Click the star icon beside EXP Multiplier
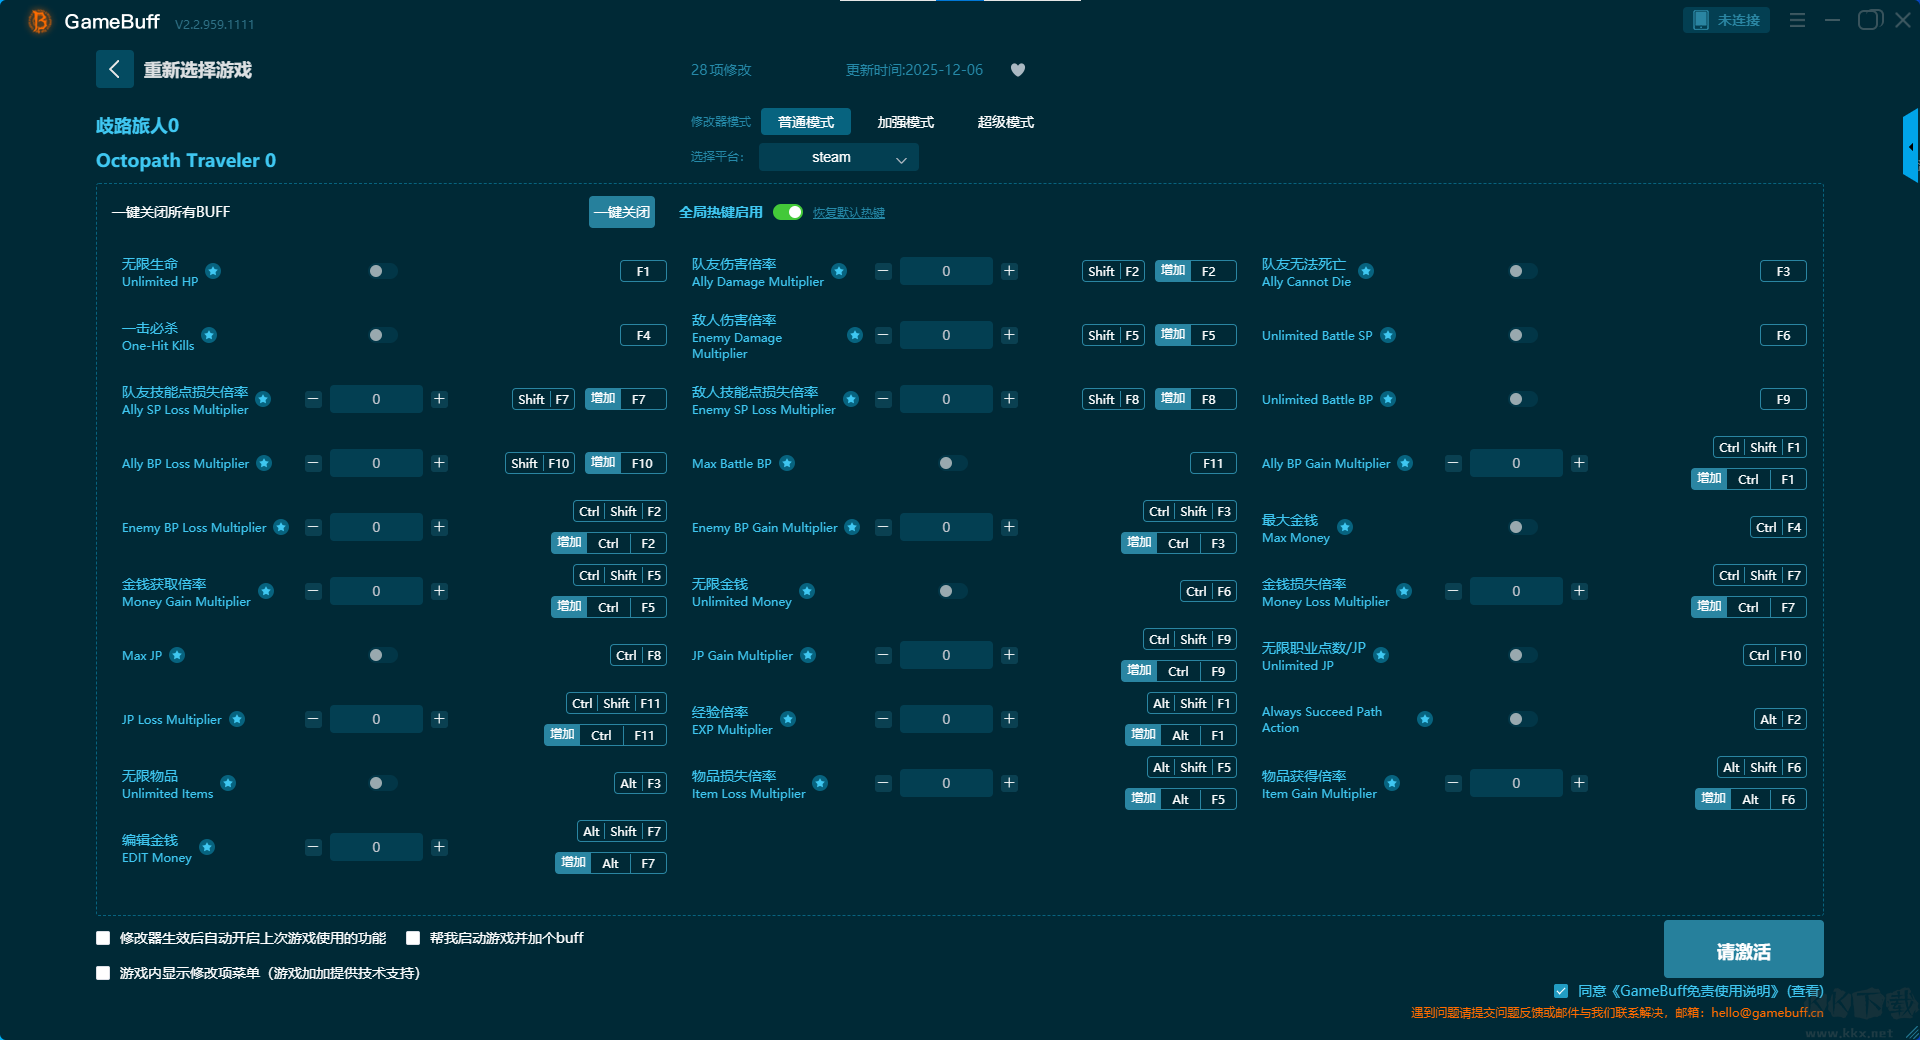 [788, 719]
